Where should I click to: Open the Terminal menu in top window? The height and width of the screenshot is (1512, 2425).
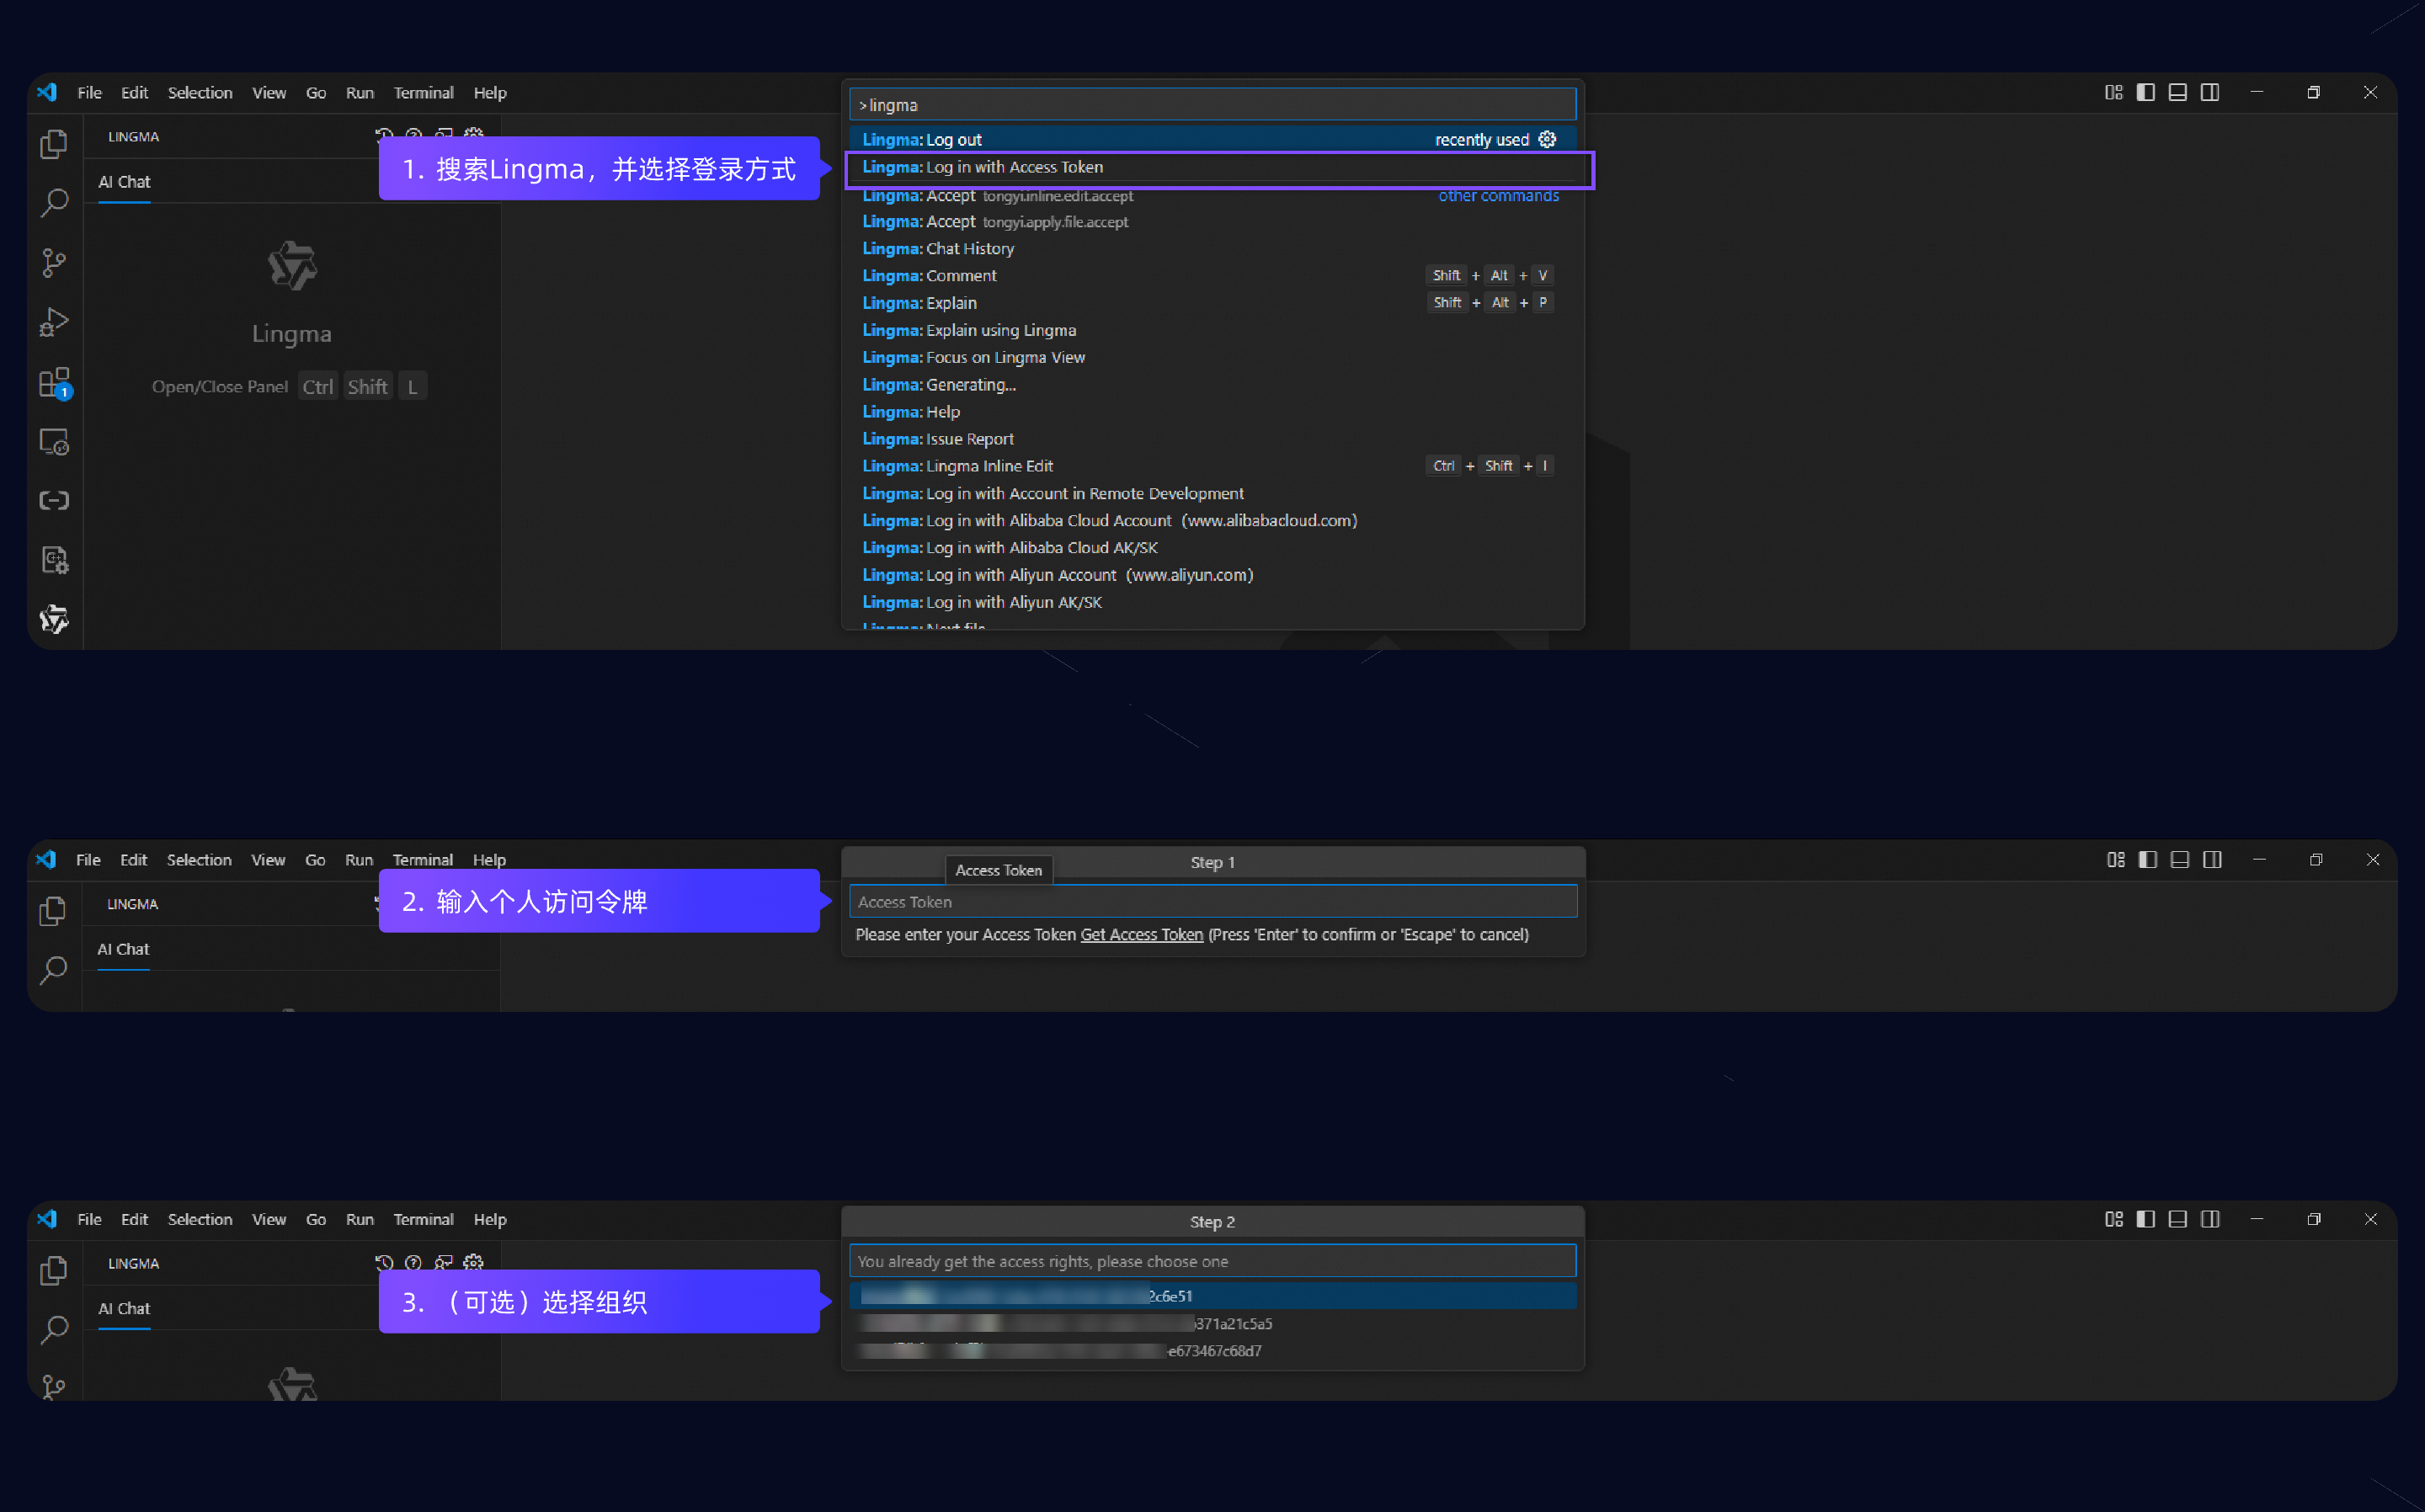[x=423, y=93]
